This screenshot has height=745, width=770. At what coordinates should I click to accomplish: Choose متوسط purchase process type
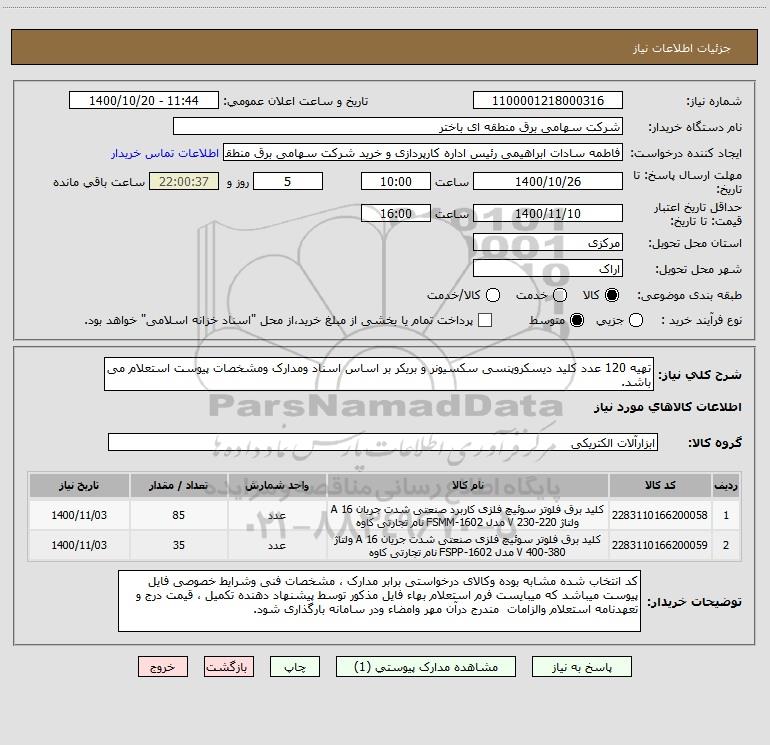tap(577, 320)
